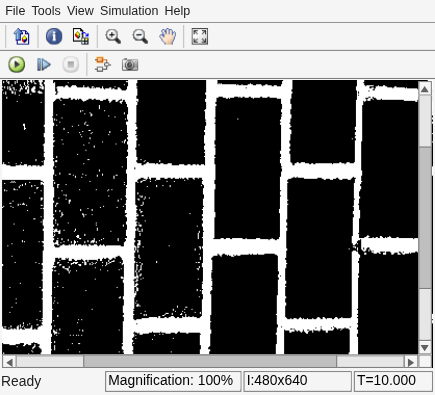Click the I:480x640 status field
435x395 pixels.
[x=298, y=381]
